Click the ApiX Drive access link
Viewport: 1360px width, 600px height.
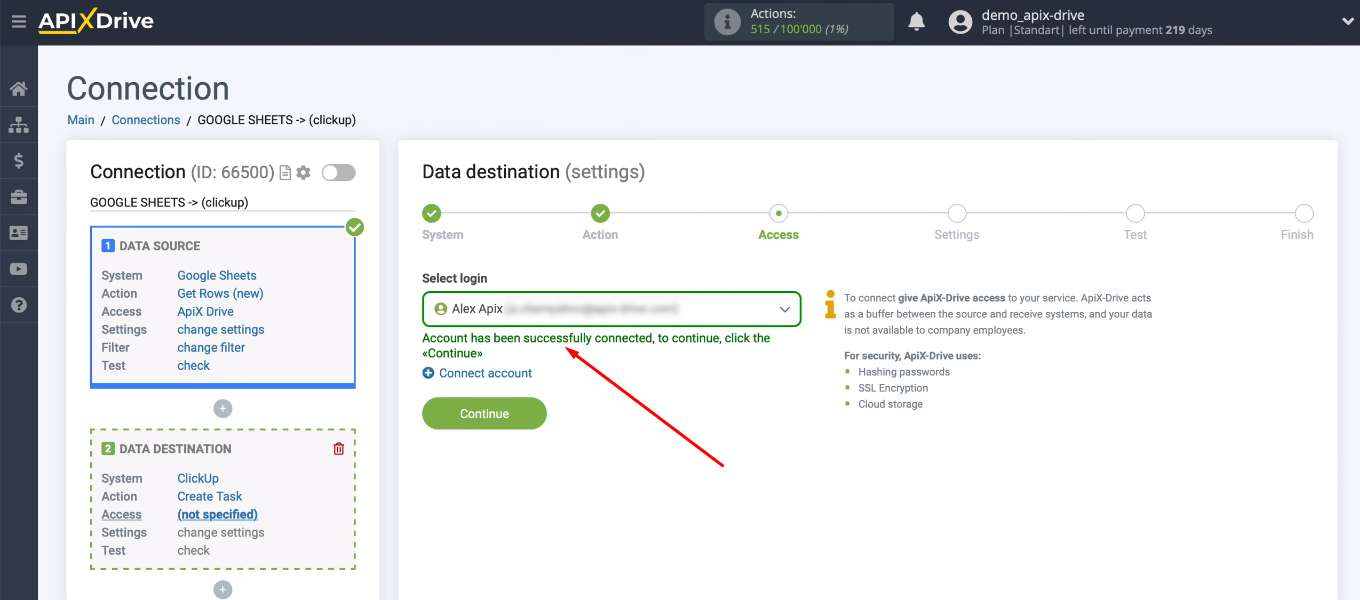coord(205,312)
